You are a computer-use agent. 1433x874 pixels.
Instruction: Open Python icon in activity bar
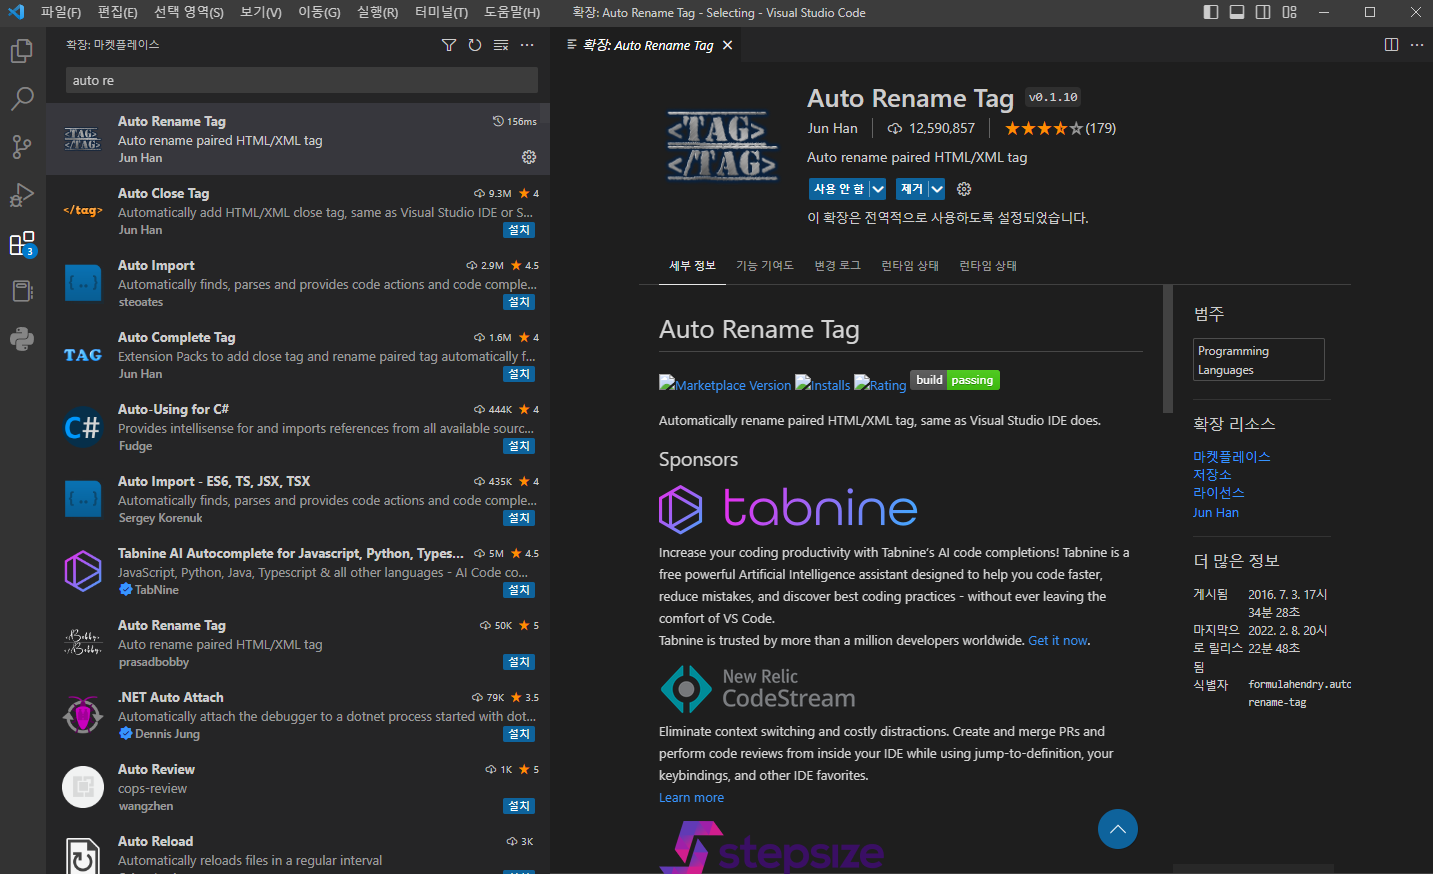tap(22, 339)
